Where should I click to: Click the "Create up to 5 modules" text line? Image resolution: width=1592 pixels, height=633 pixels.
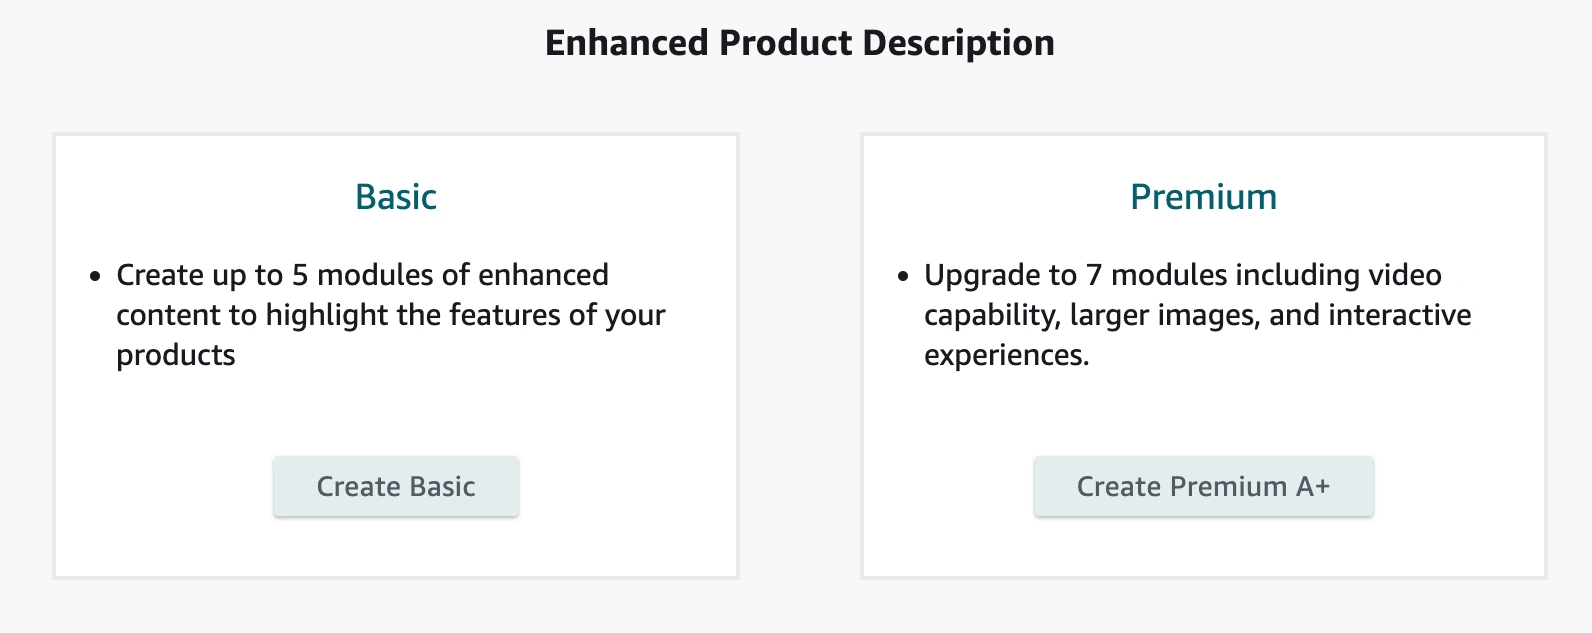(362, 275)
